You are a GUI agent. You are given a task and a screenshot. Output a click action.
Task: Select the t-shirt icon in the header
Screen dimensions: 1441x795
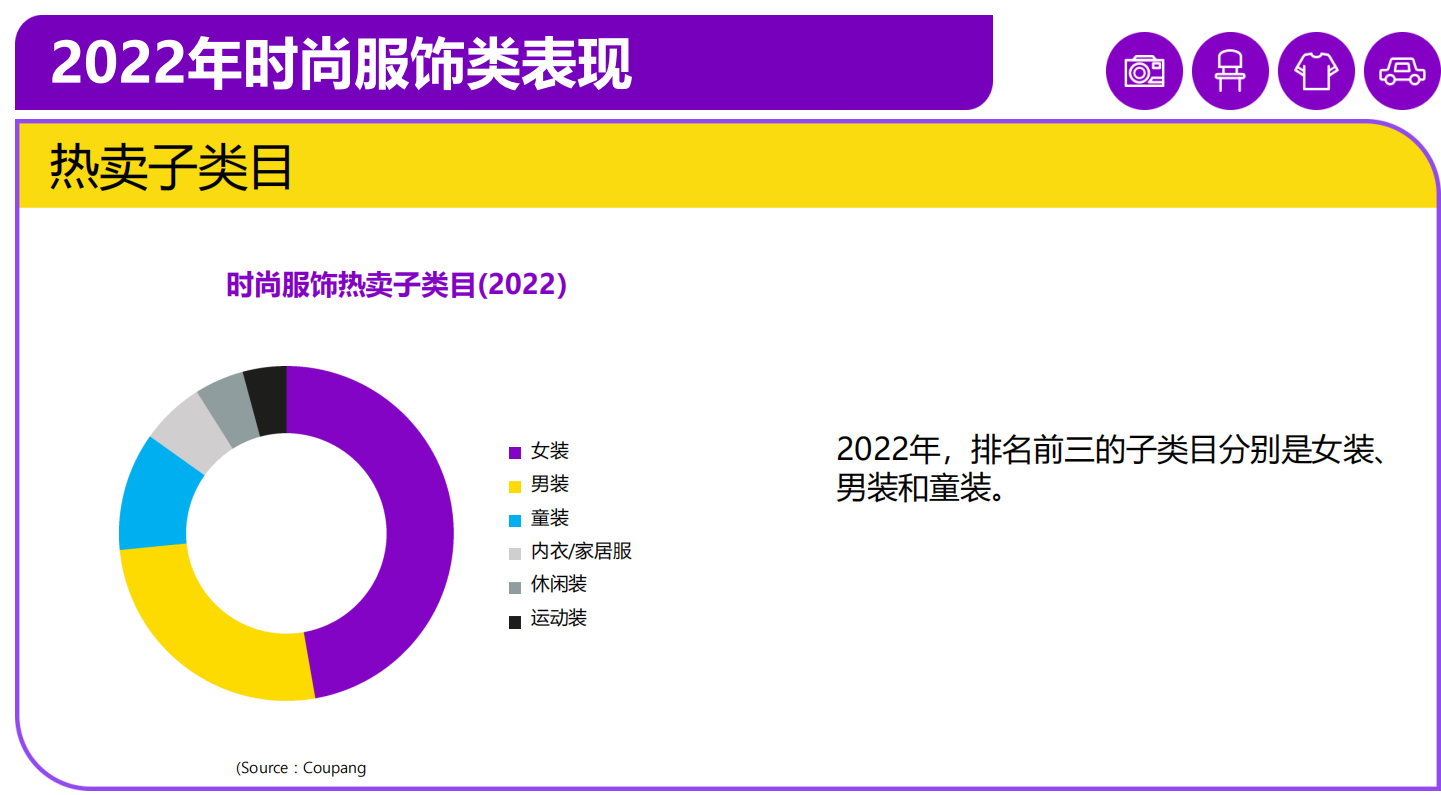pos(1316,70)
